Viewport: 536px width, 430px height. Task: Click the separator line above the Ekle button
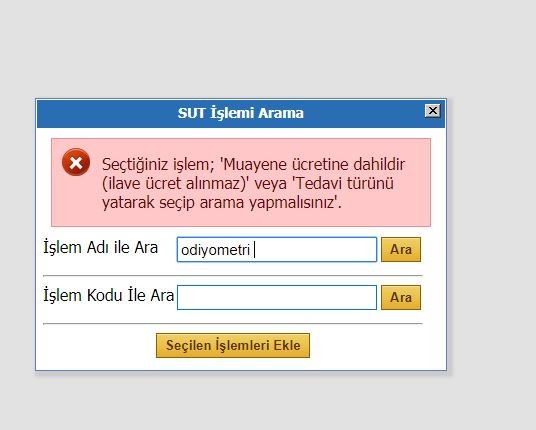233,323
